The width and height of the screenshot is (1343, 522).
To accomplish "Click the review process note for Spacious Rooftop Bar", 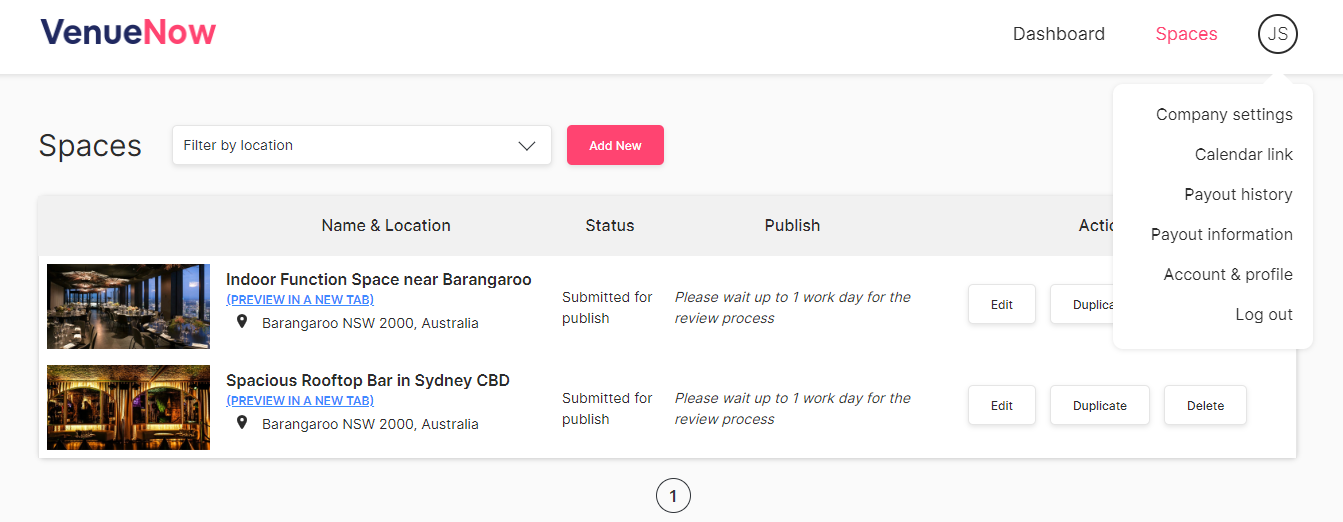I will [x=793, y=408].
